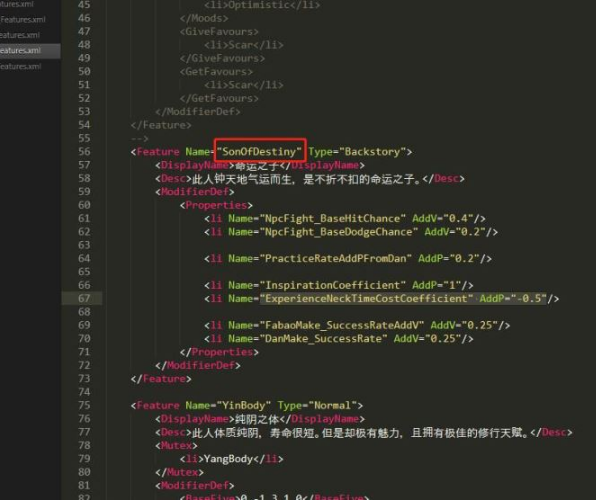Click line number 75 in the gutter
596x500 pixels.
(84, 405)
